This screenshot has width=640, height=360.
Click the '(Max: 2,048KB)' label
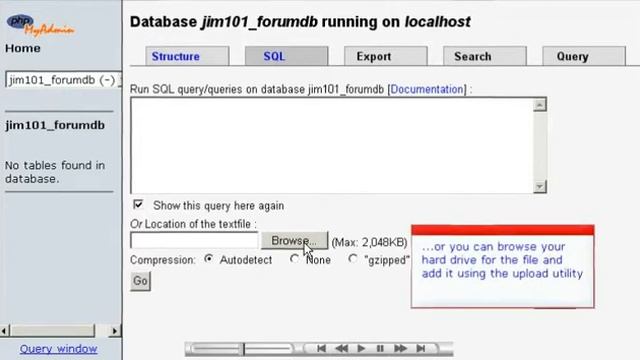(369, 242)
